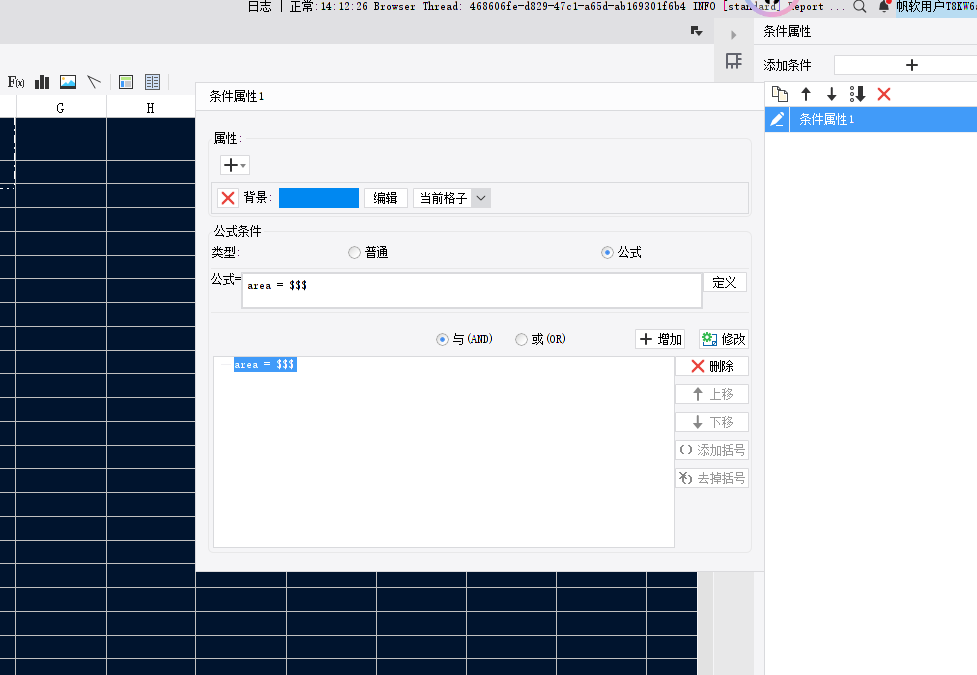Expand the collapsed side panel arrow
977x675 pixels.
pyautogui.click(x=733, y=35)
